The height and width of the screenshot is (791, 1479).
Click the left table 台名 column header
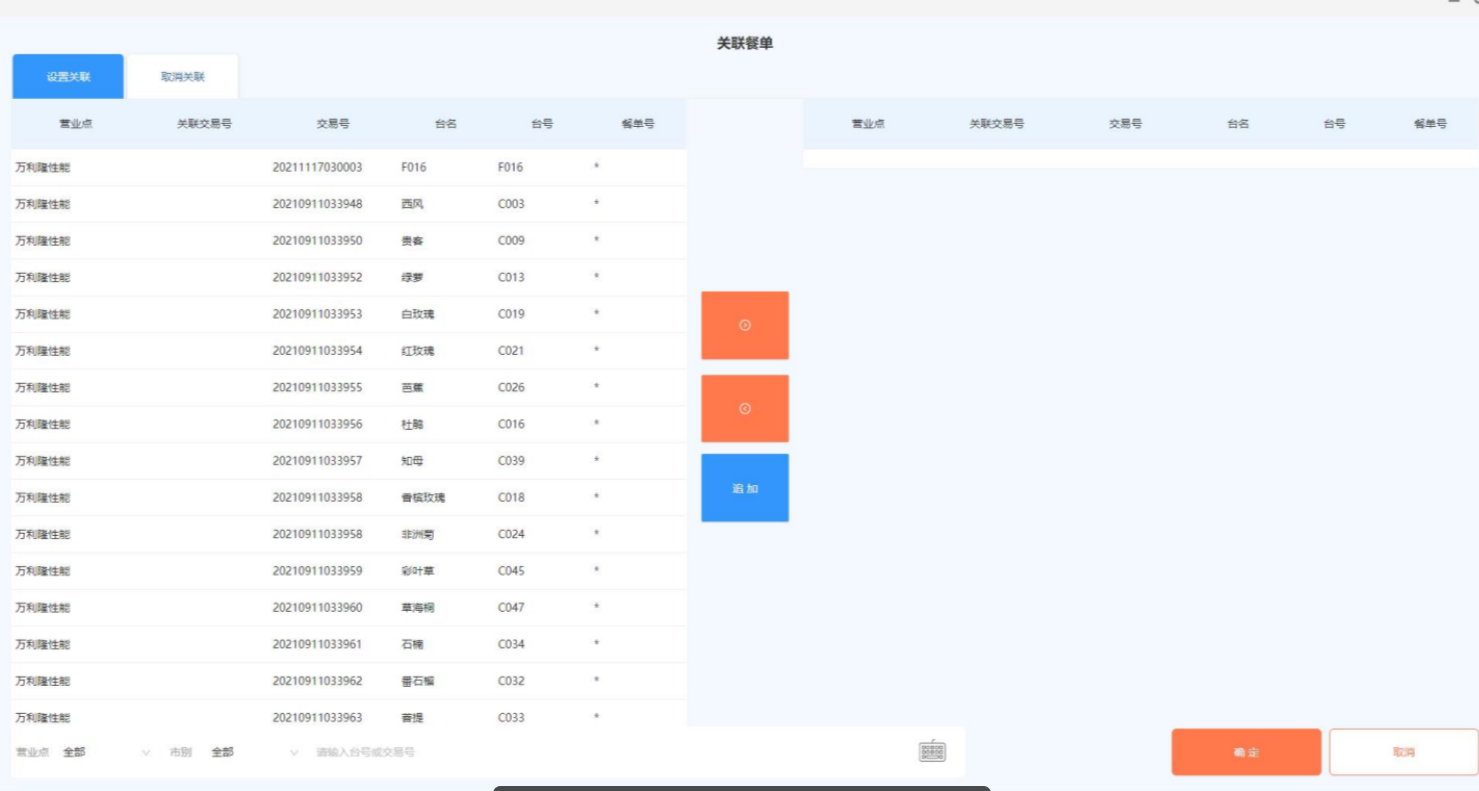point(445,124)
